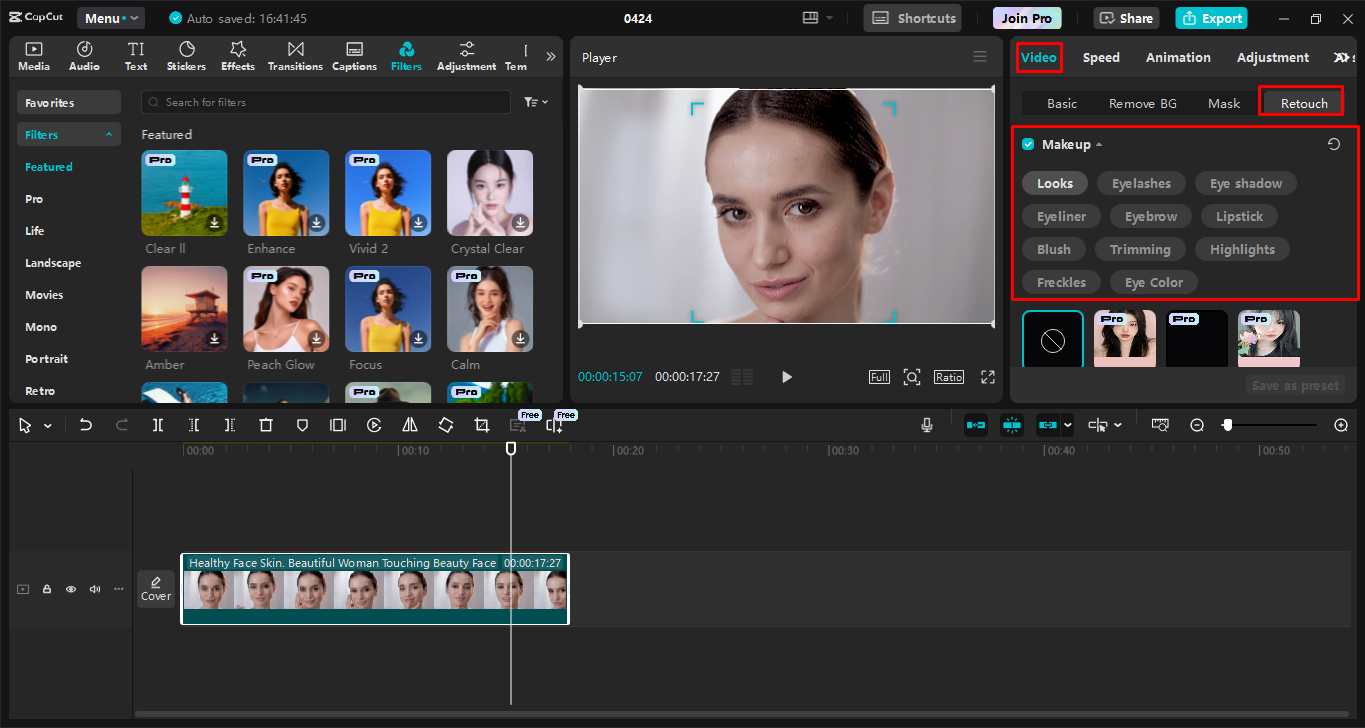
Task: Mute the video track speaker icon
Action: point(94,589)
